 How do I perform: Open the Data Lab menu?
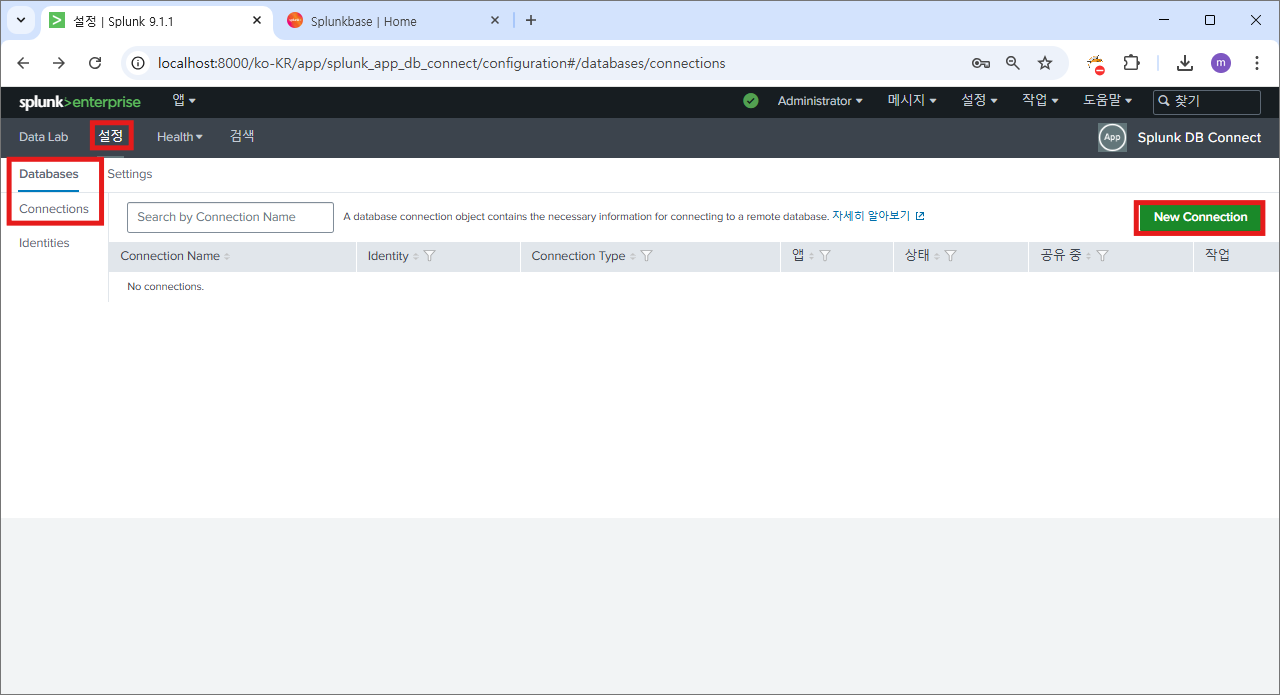[43, 137]
